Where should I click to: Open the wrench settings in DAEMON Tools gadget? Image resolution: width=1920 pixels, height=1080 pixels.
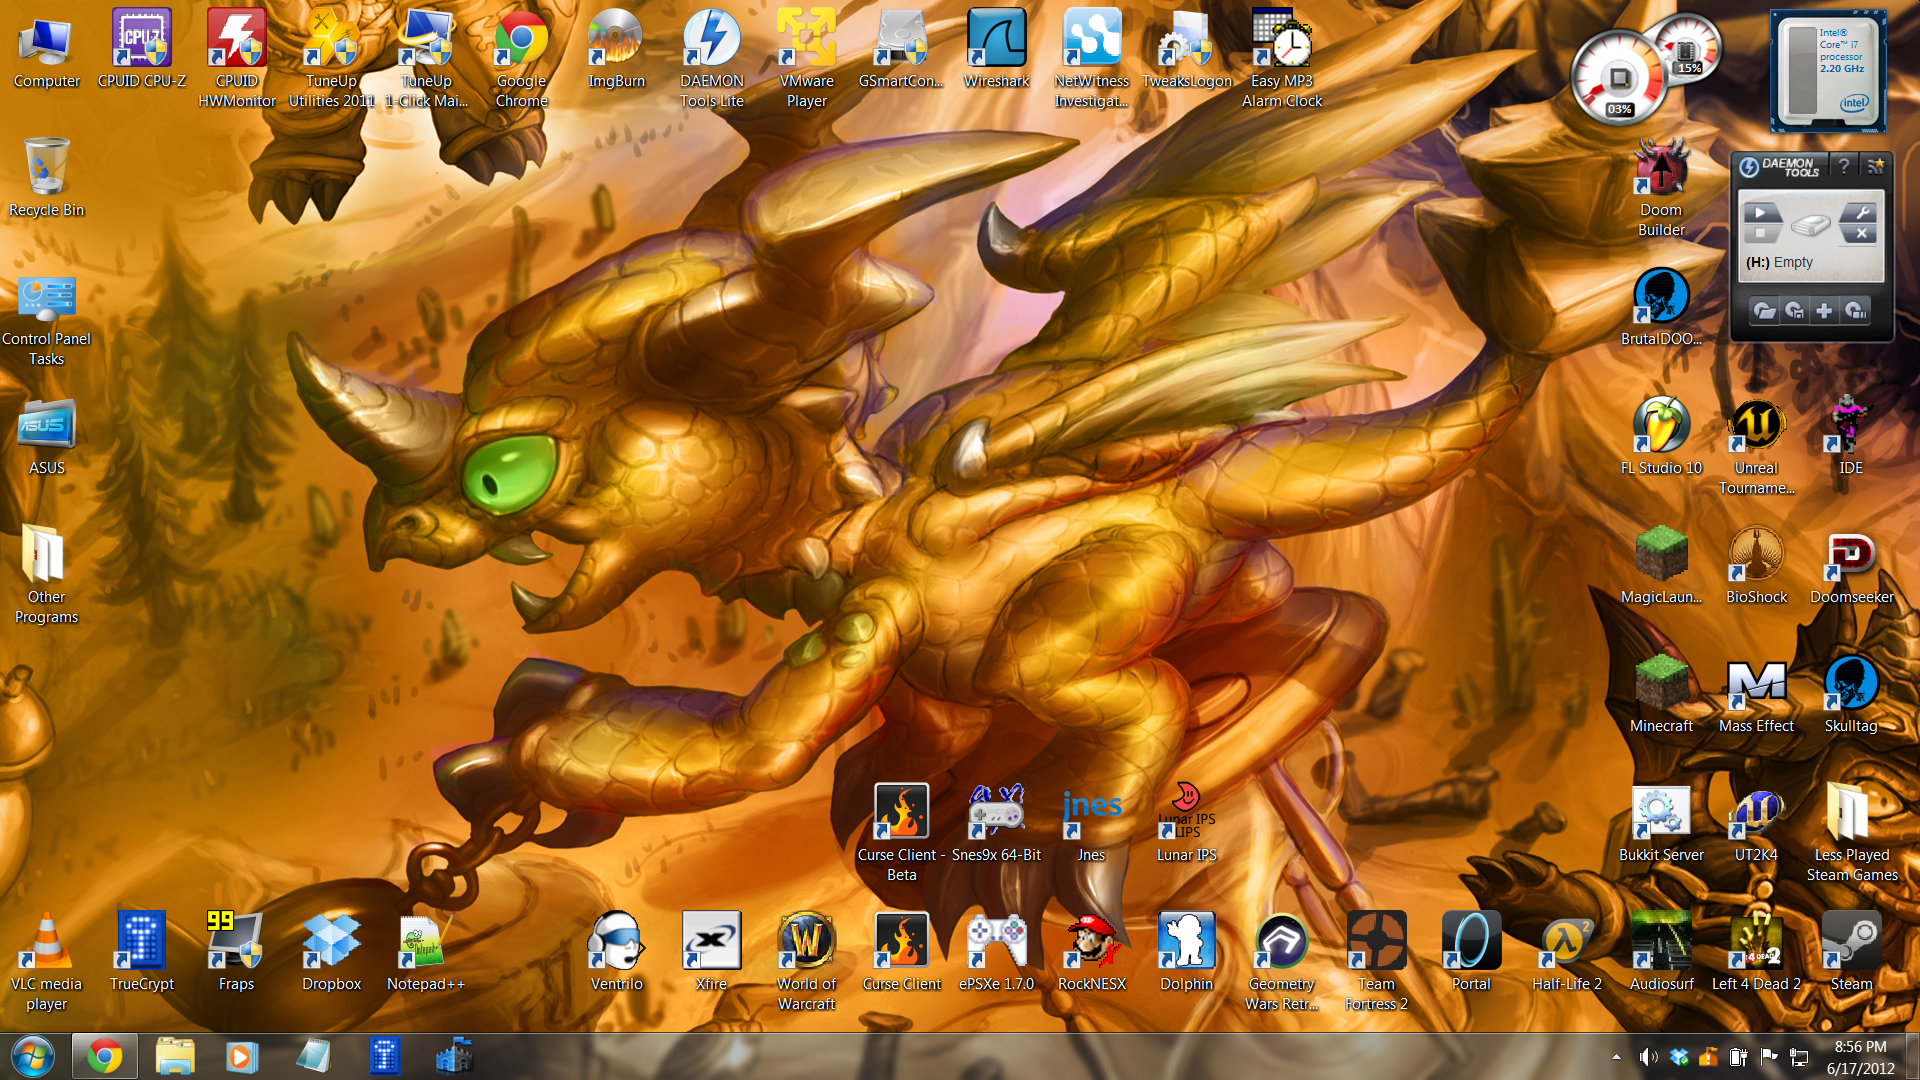point(1861,212)
